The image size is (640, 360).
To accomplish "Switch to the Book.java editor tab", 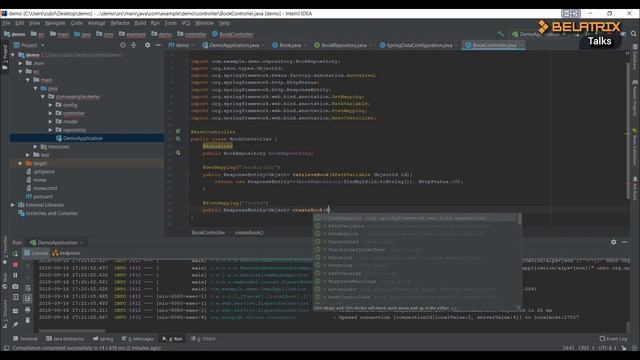I will [286, 45].
